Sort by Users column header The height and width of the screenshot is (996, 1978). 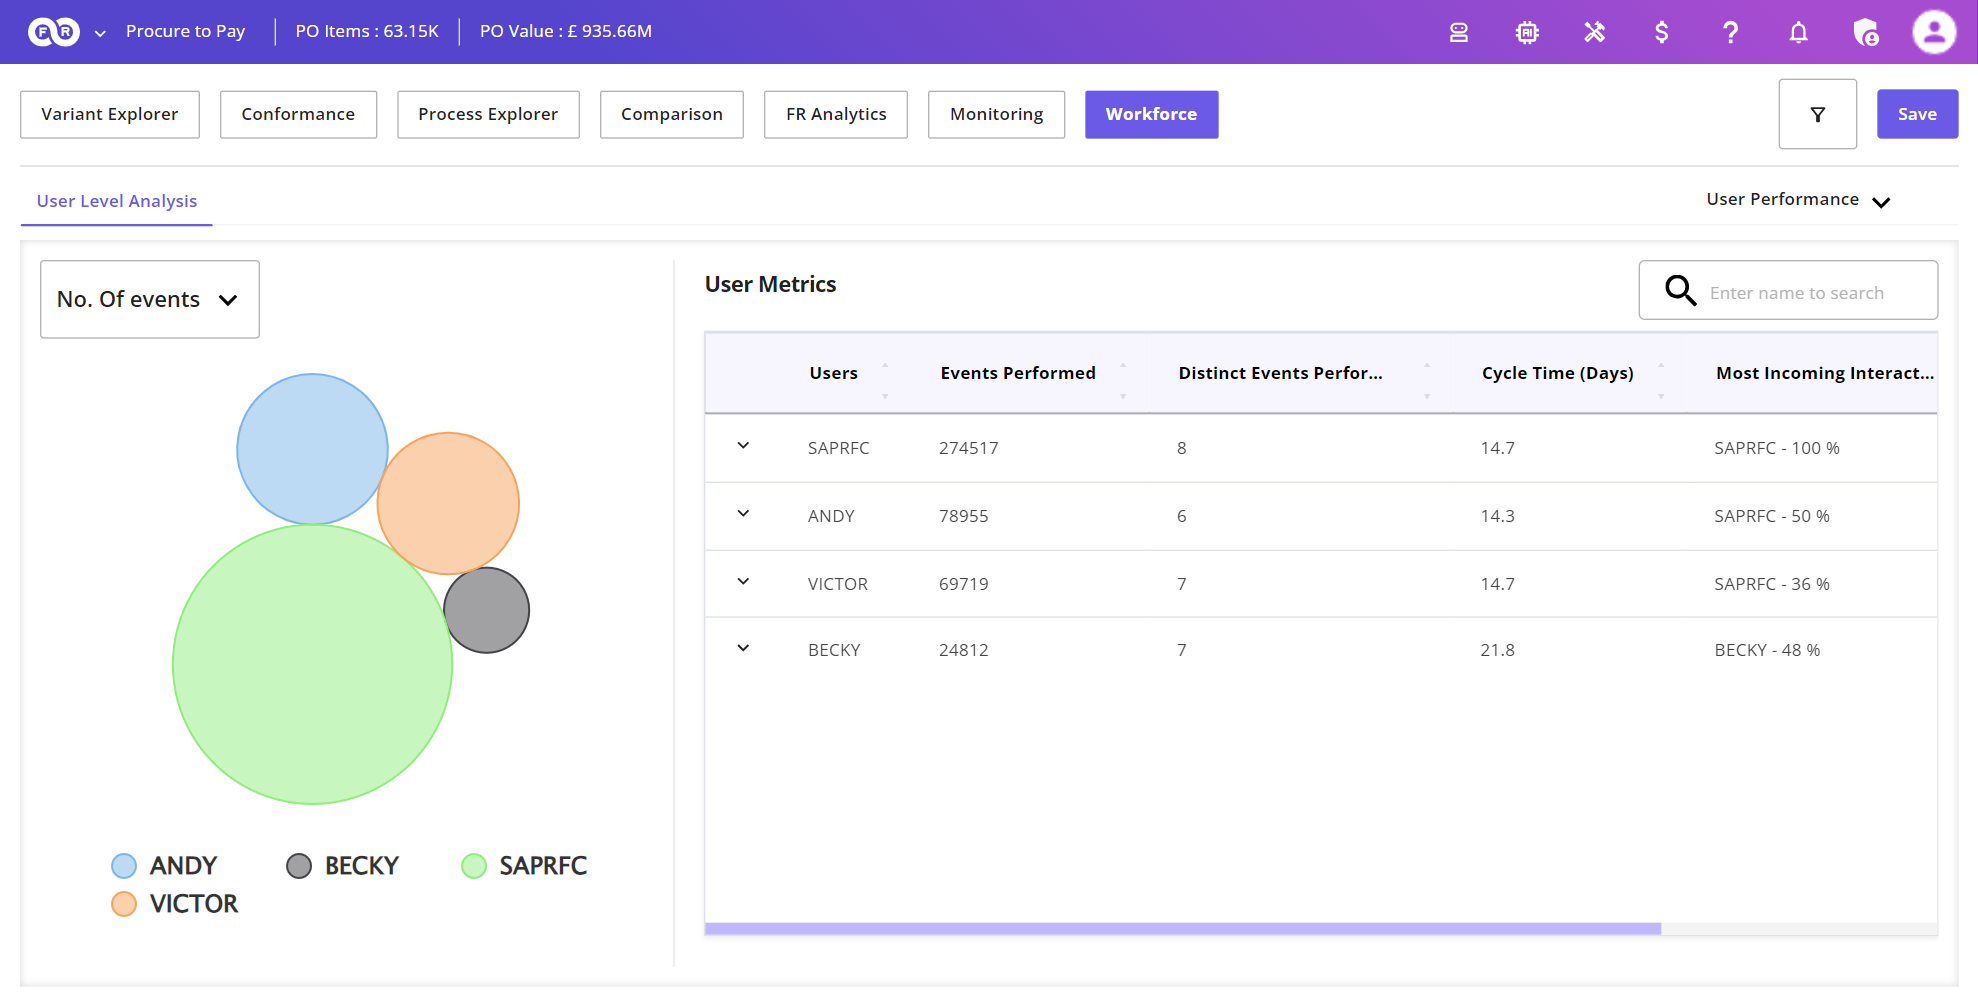click(x=834, y=373)
